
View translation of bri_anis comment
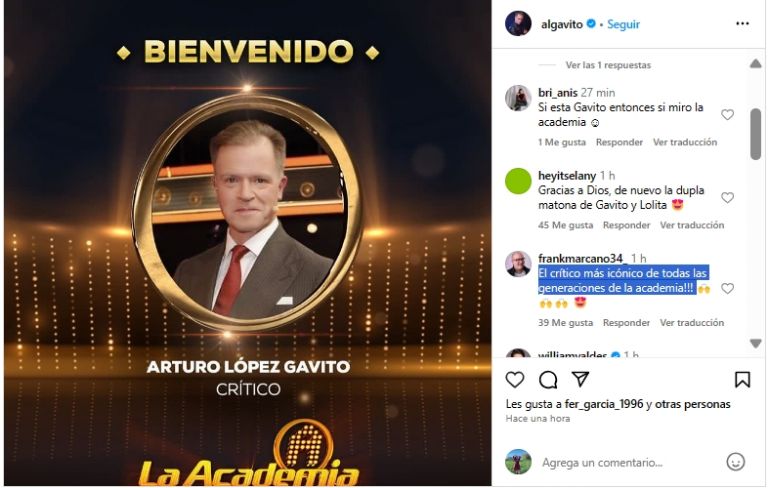pos(685,142)
